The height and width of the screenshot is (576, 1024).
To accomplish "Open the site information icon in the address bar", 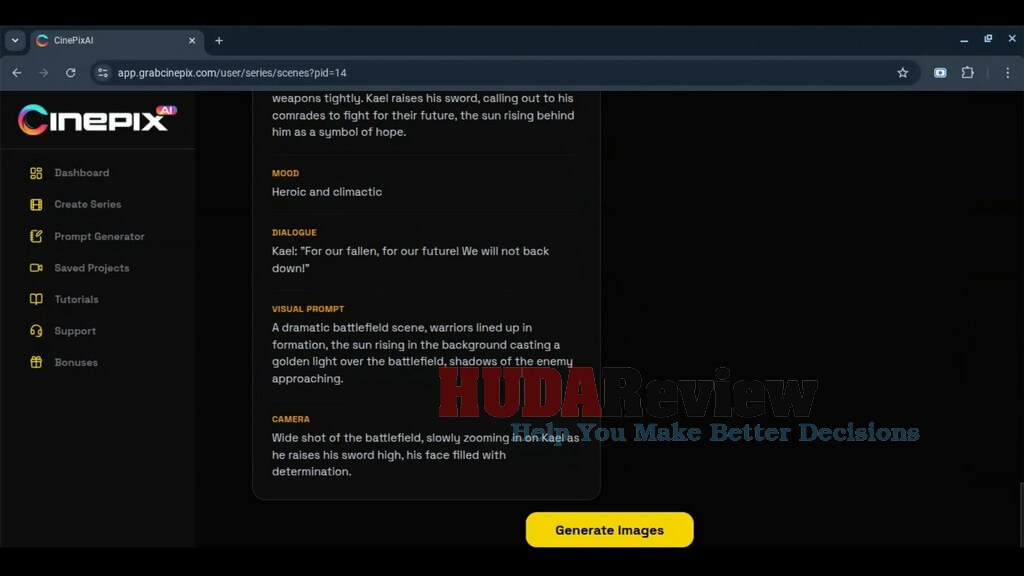I will [103, 72].
